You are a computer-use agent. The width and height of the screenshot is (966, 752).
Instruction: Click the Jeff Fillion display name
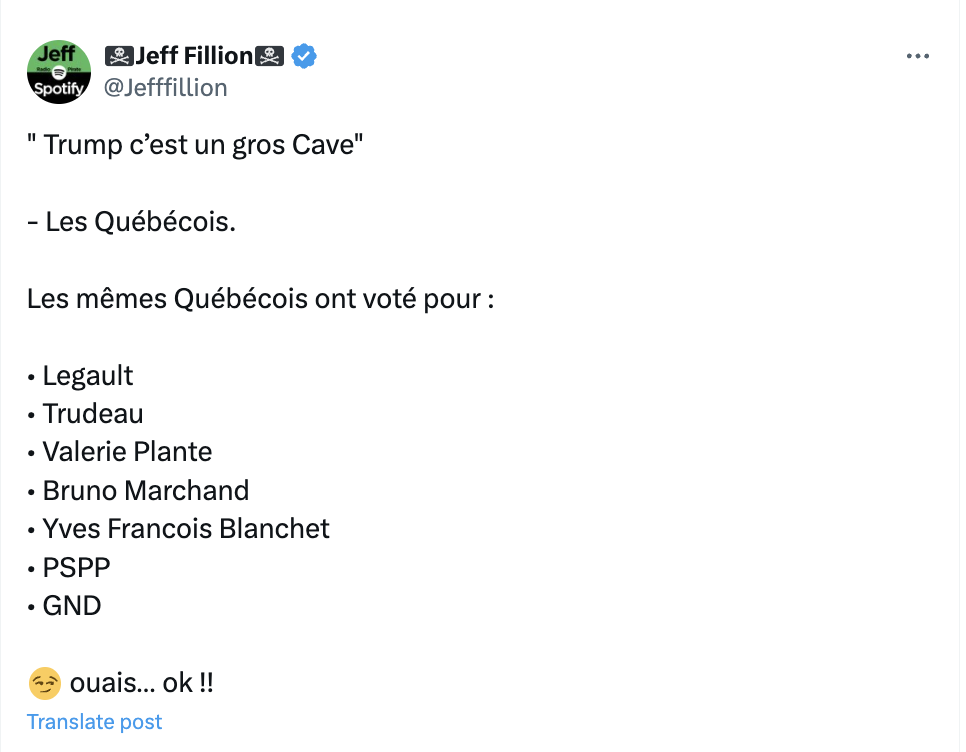point(194,56)
